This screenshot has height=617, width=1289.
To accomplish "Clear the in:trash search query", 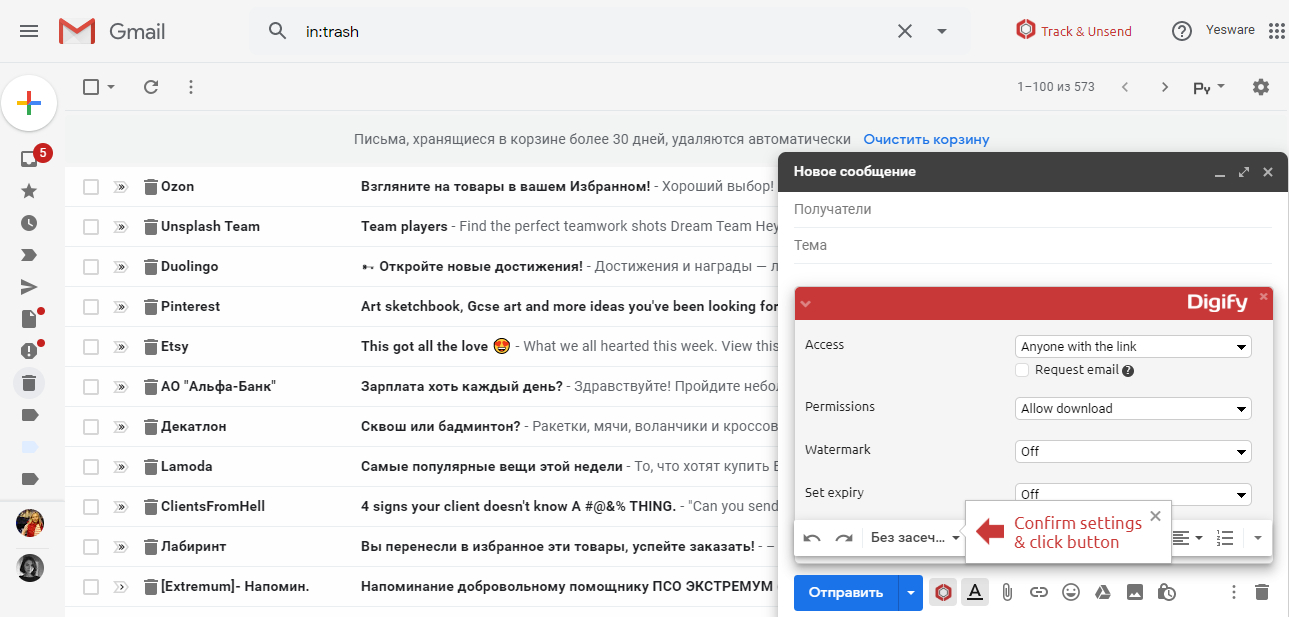I will (905, 31).
